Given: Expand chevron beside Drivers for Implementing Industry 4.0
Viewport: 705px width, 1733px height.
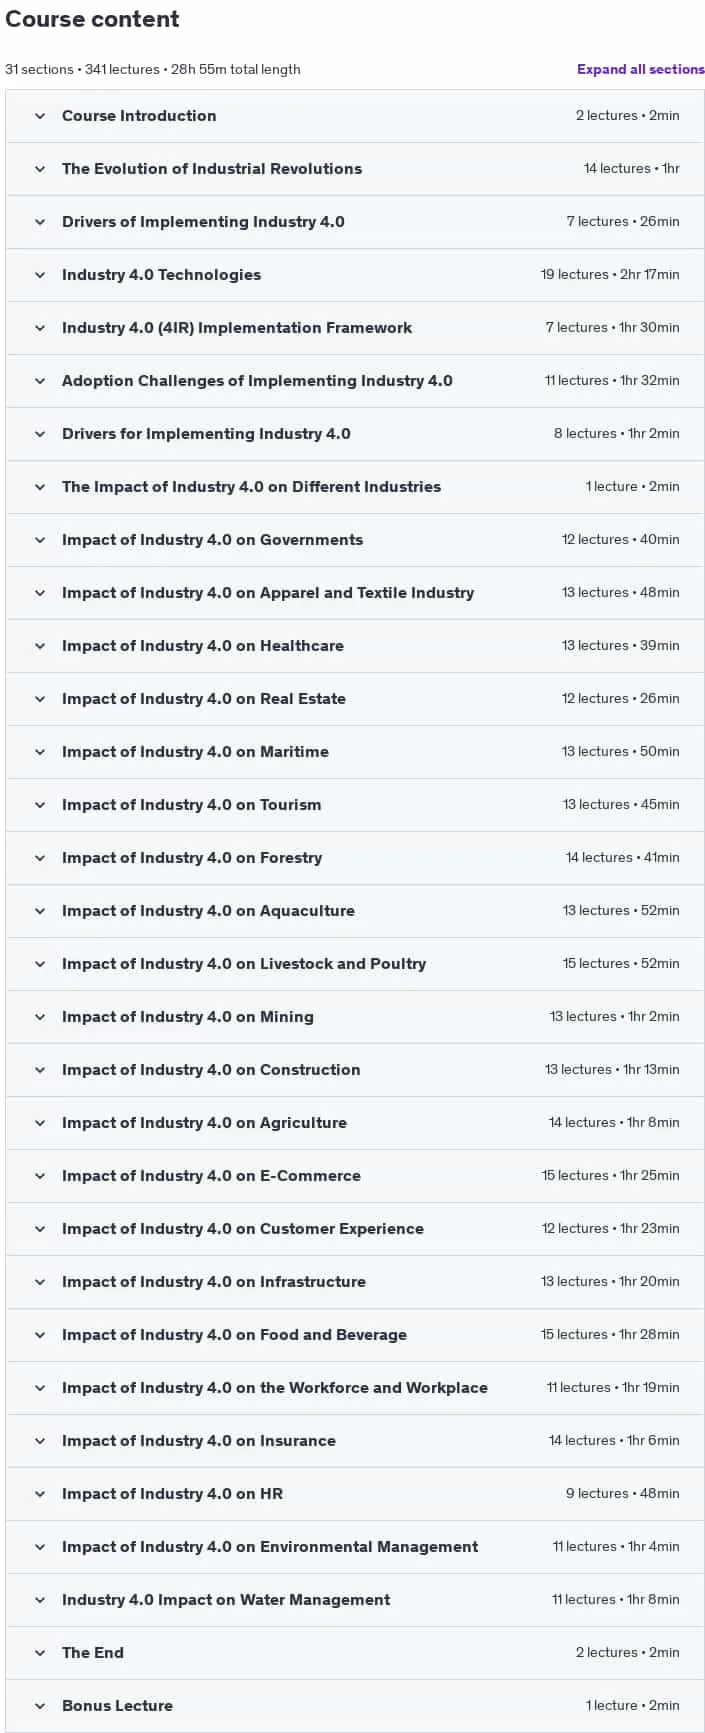Looking at the screenshot, I should (40, 434).
